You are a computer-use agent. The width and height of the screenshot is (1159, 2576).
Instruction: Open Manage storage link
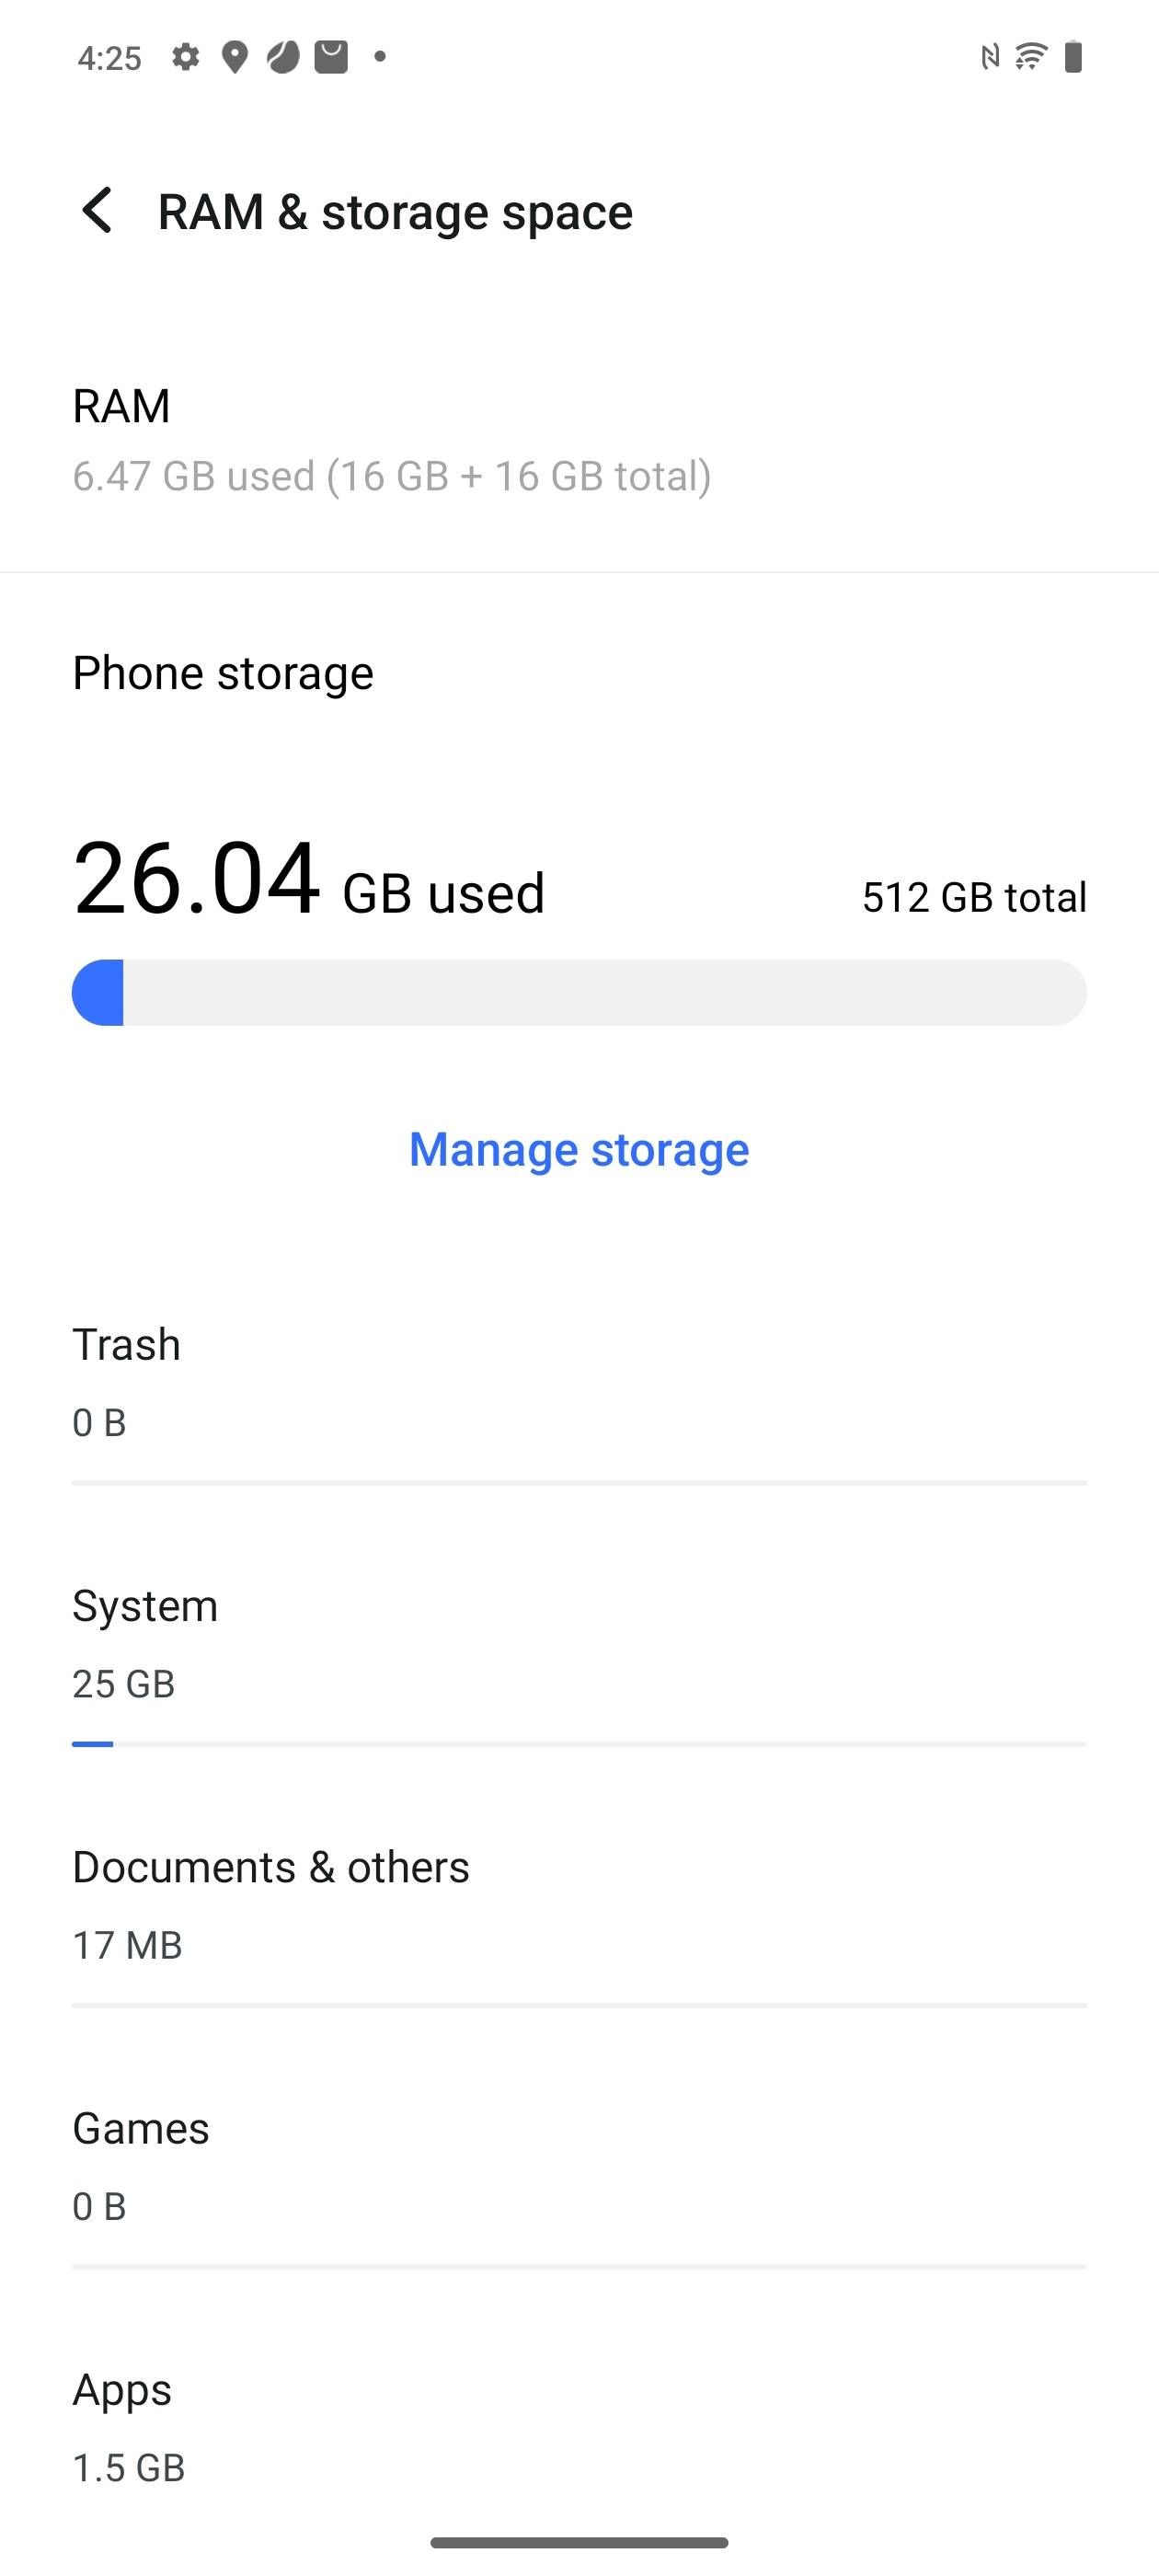[579, 1149]
